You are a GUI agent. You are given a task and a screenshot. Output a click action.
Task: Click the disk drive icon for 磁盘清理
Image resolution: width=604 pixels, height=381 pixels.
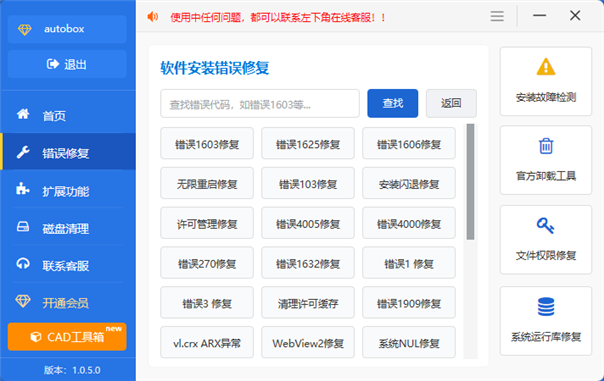(x=23, y=227)
